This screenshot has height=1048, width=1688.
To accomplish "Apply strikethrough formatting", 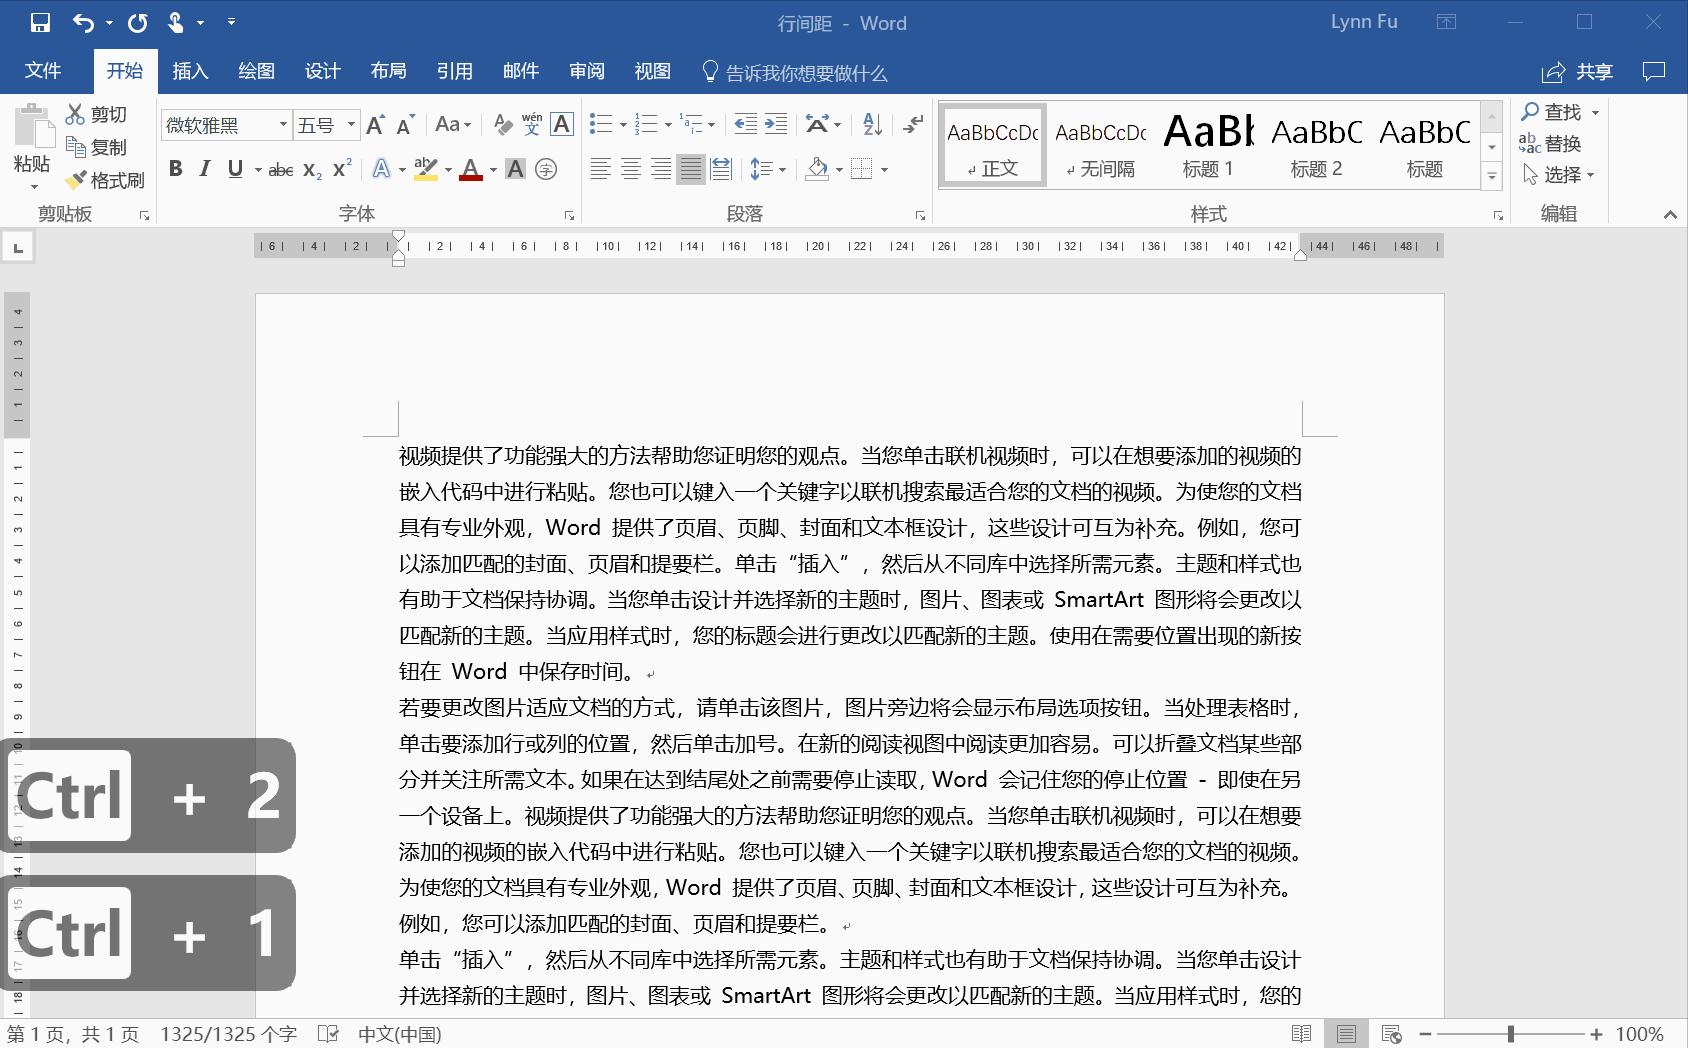I will 279,169.
